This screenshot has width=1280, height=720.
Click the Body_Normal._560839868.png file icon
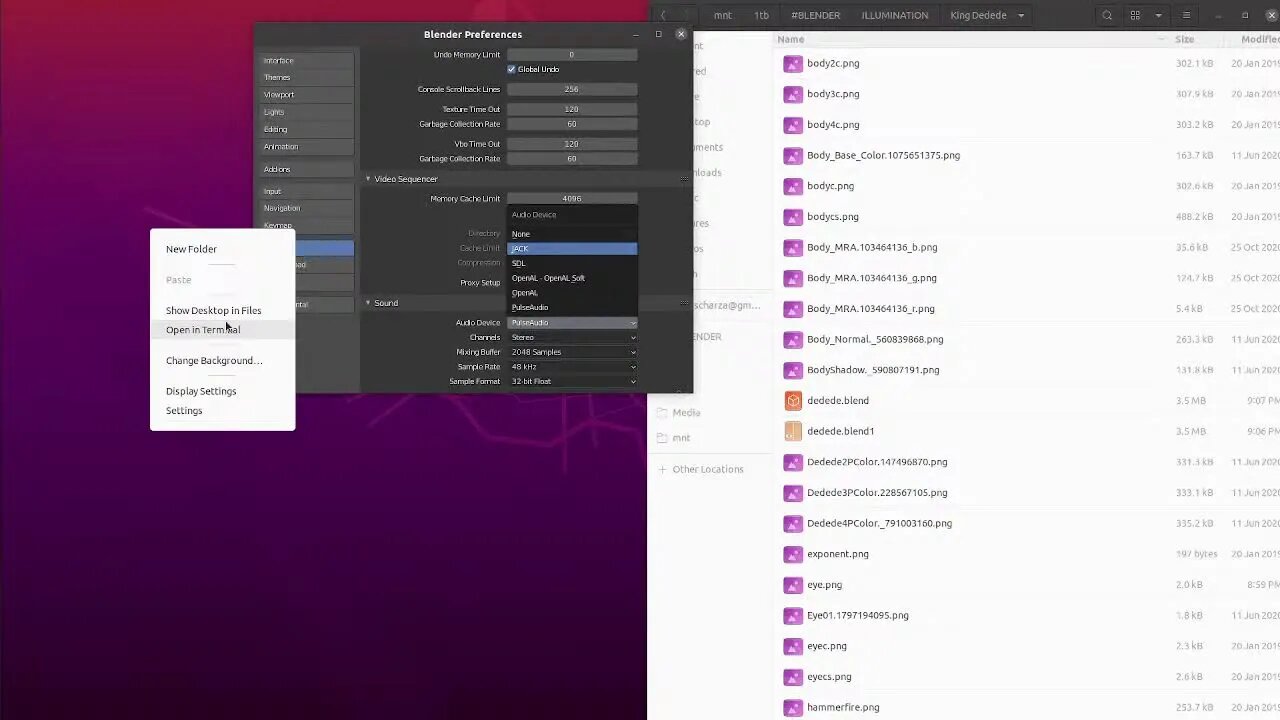pos(793,339)
